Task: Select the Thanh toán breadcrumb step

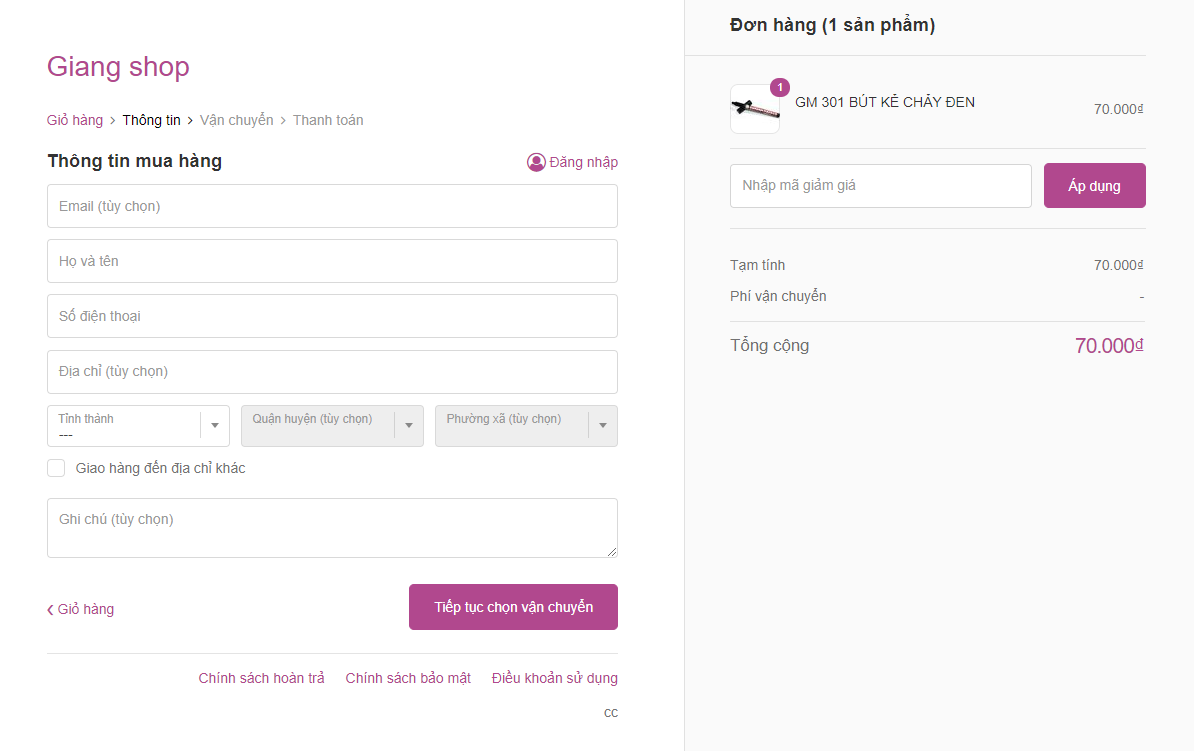Action: 328,120
